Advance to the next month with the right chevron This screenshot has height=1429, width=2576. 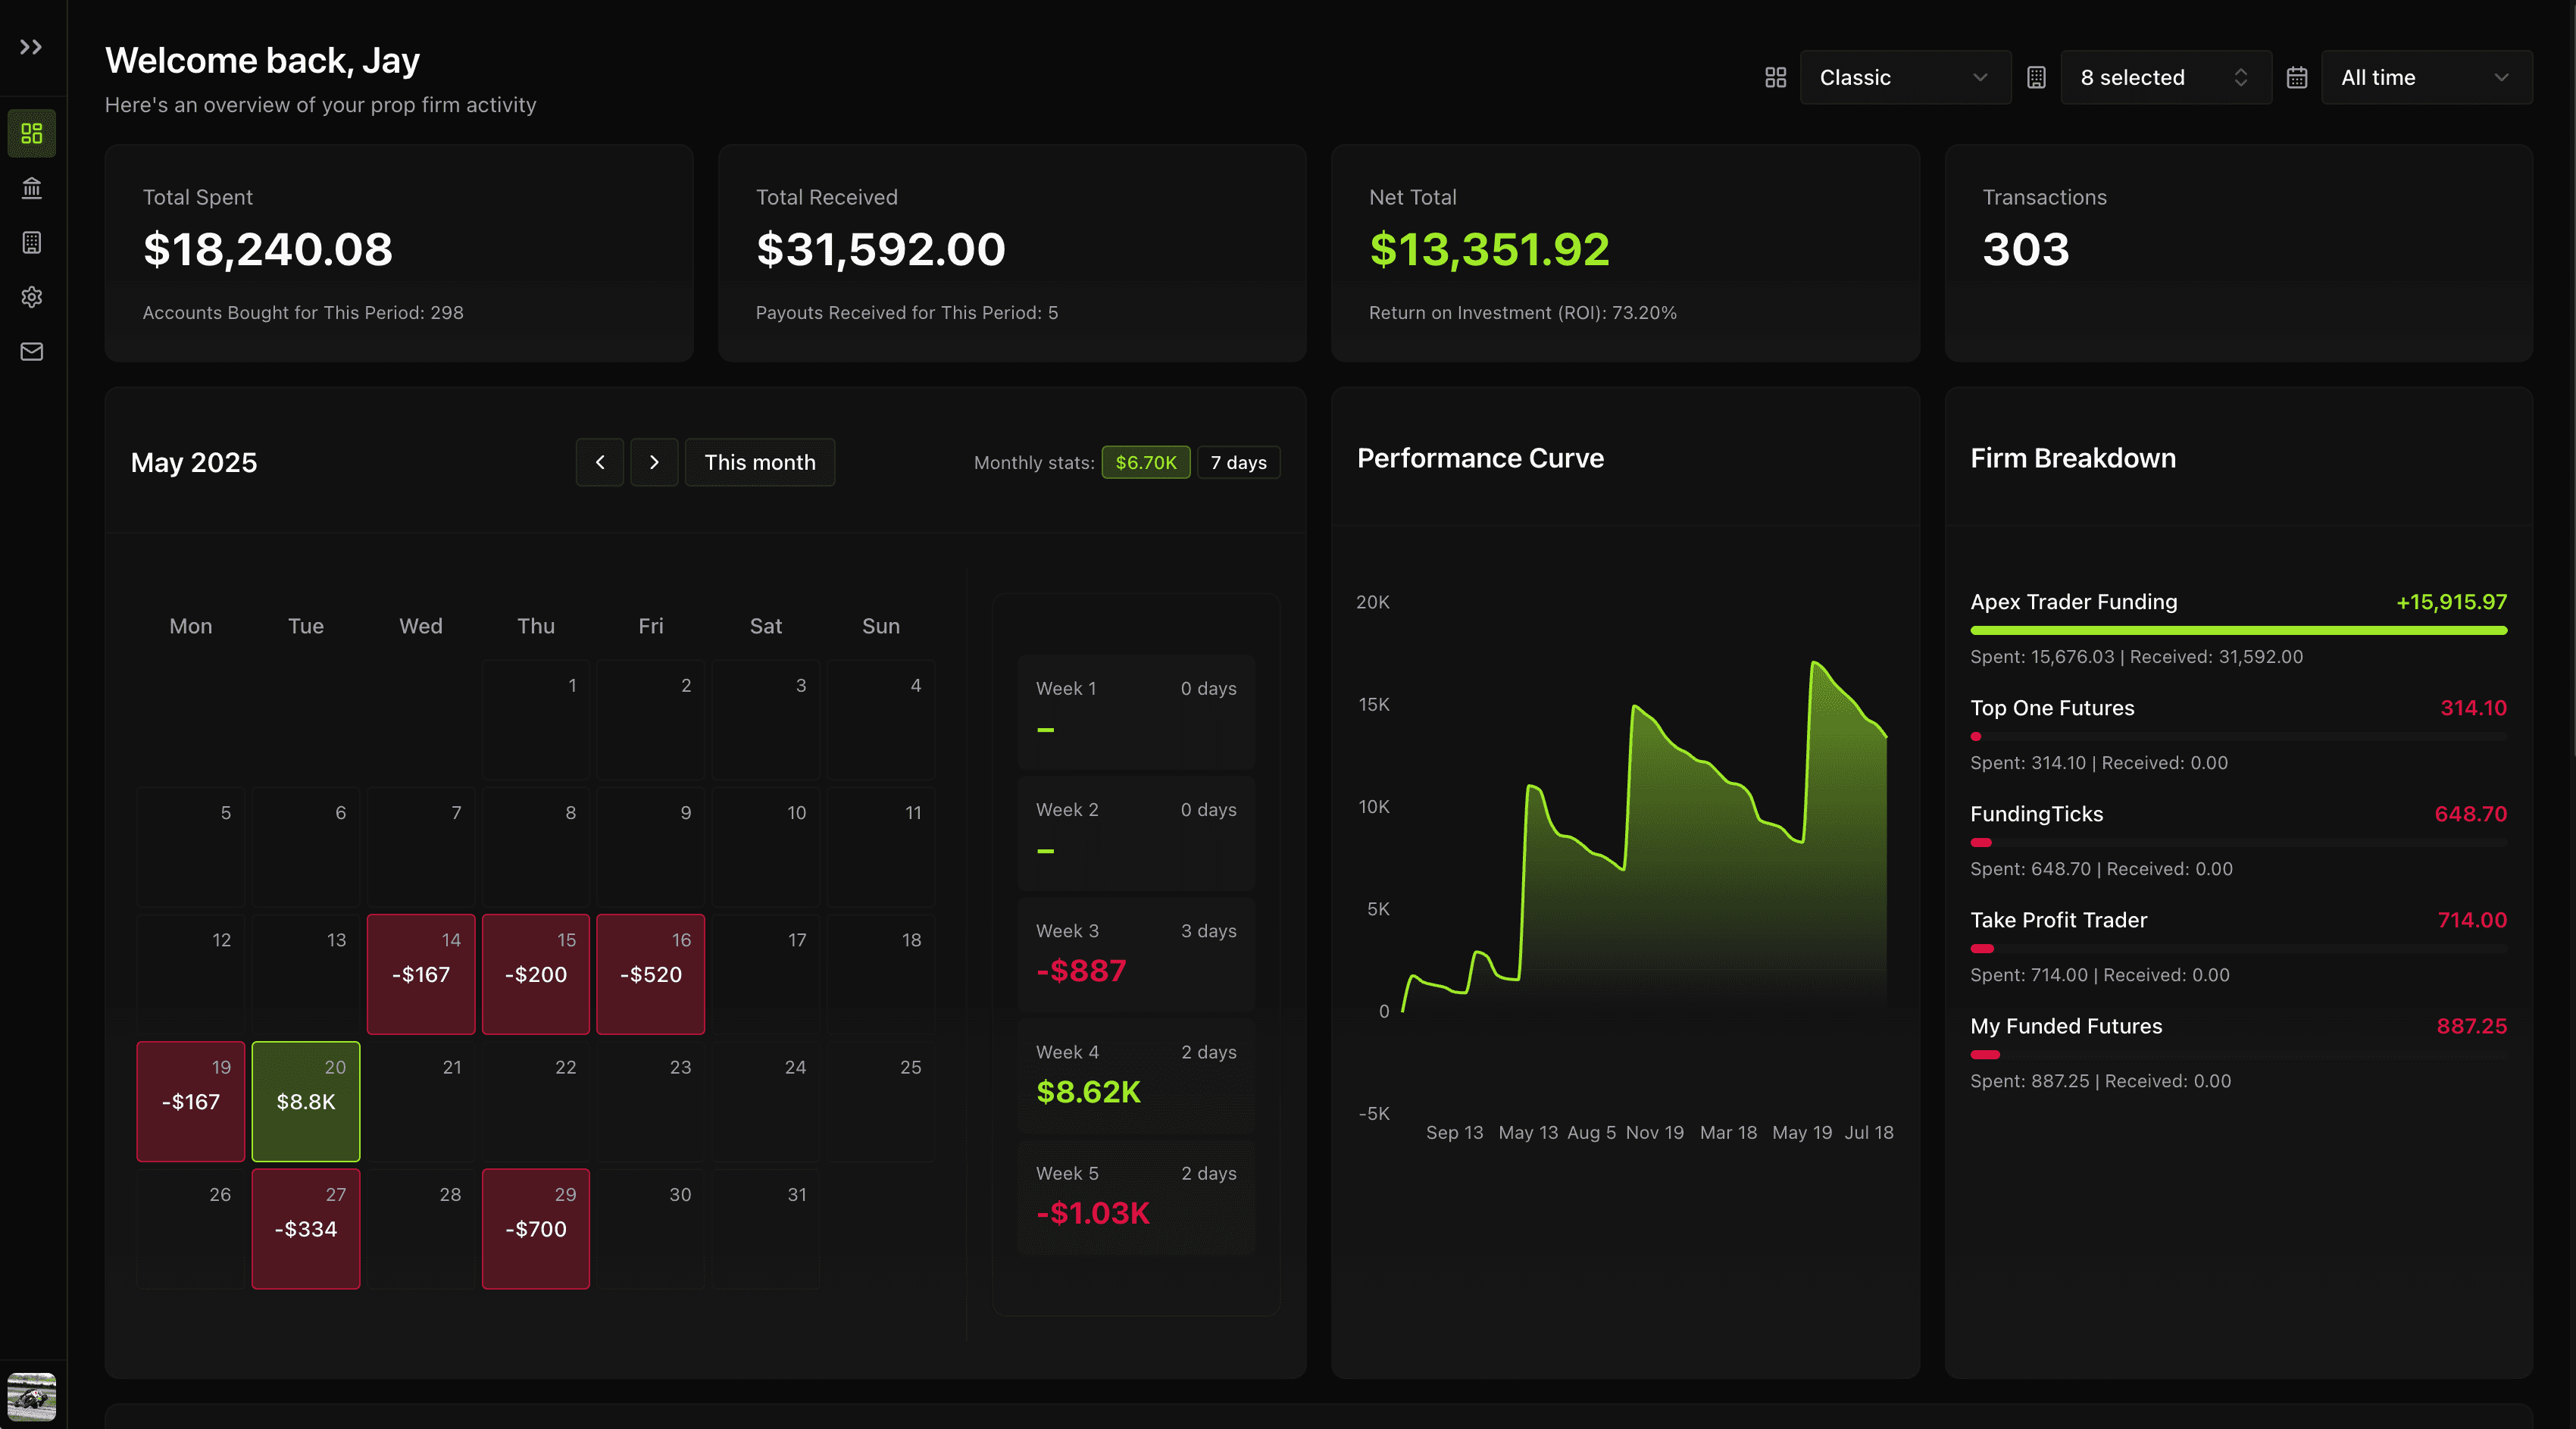pyautogui.click(x=654, y=462)
